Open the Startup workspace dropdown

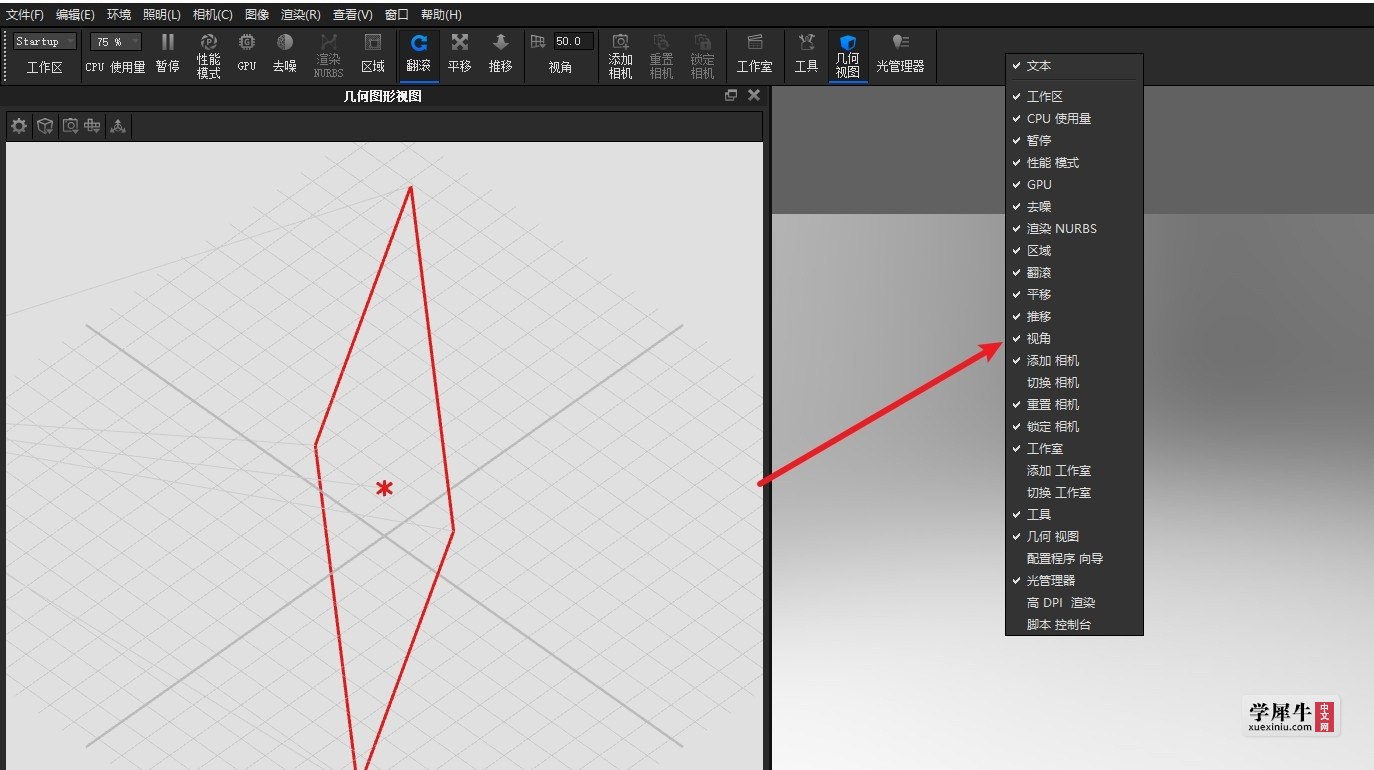pos(45,41)
